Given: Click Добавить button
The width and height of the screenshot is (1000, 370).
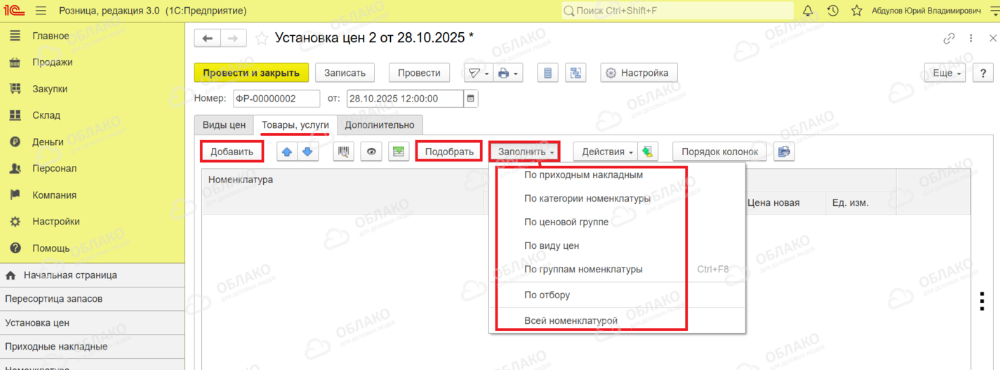Looking at the screenshot, I should click(x=232, y=152).
